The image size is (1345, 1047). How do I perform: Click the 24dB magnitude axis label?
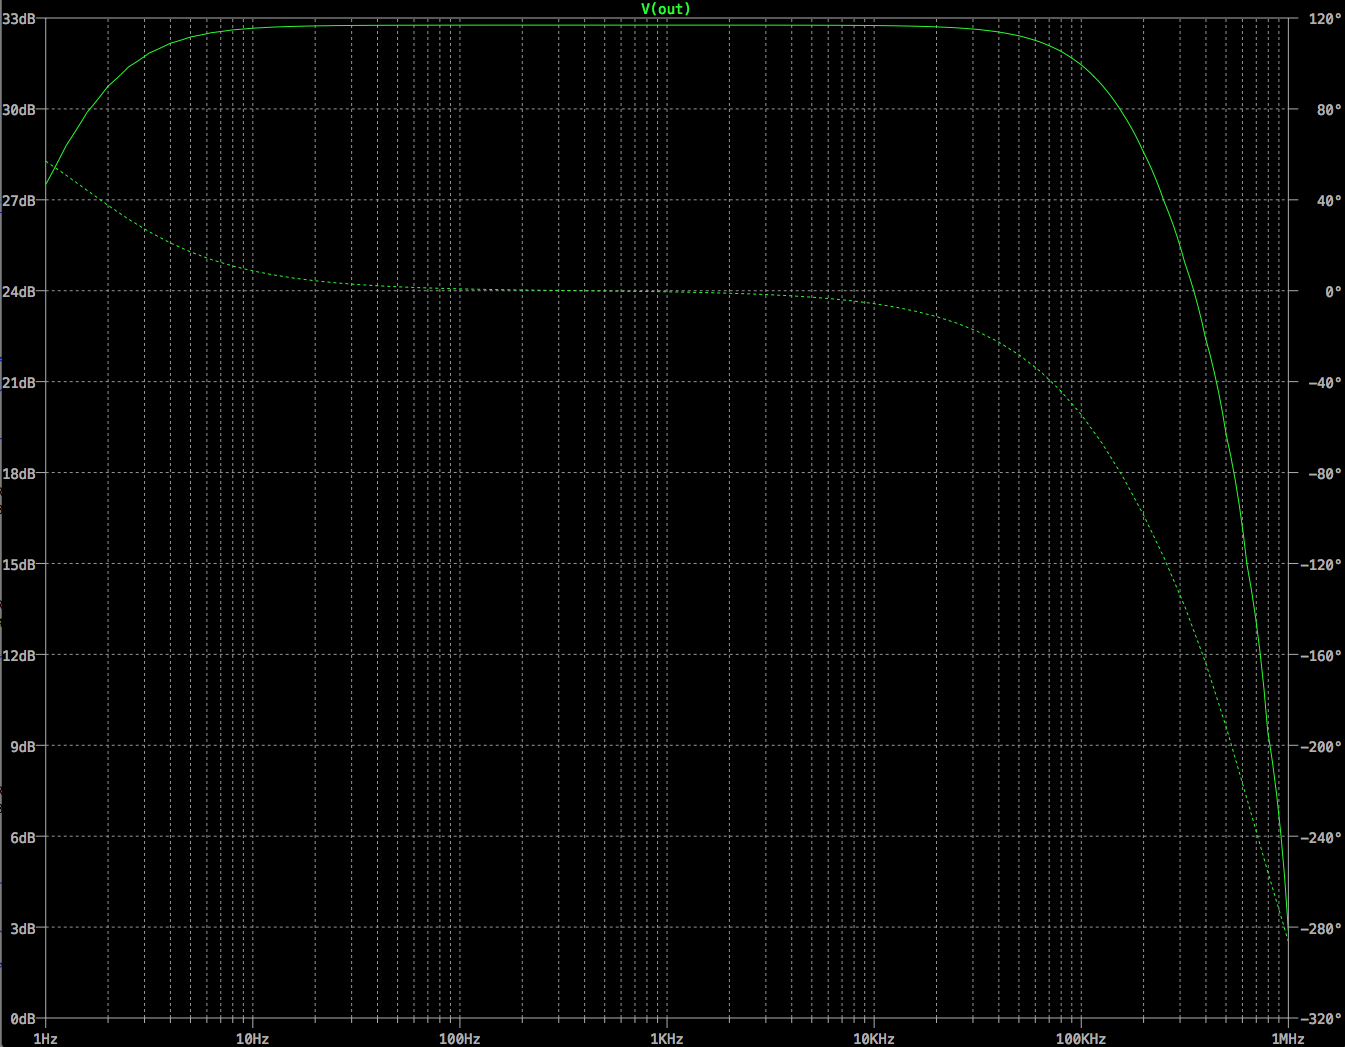[x=19, y=291]
